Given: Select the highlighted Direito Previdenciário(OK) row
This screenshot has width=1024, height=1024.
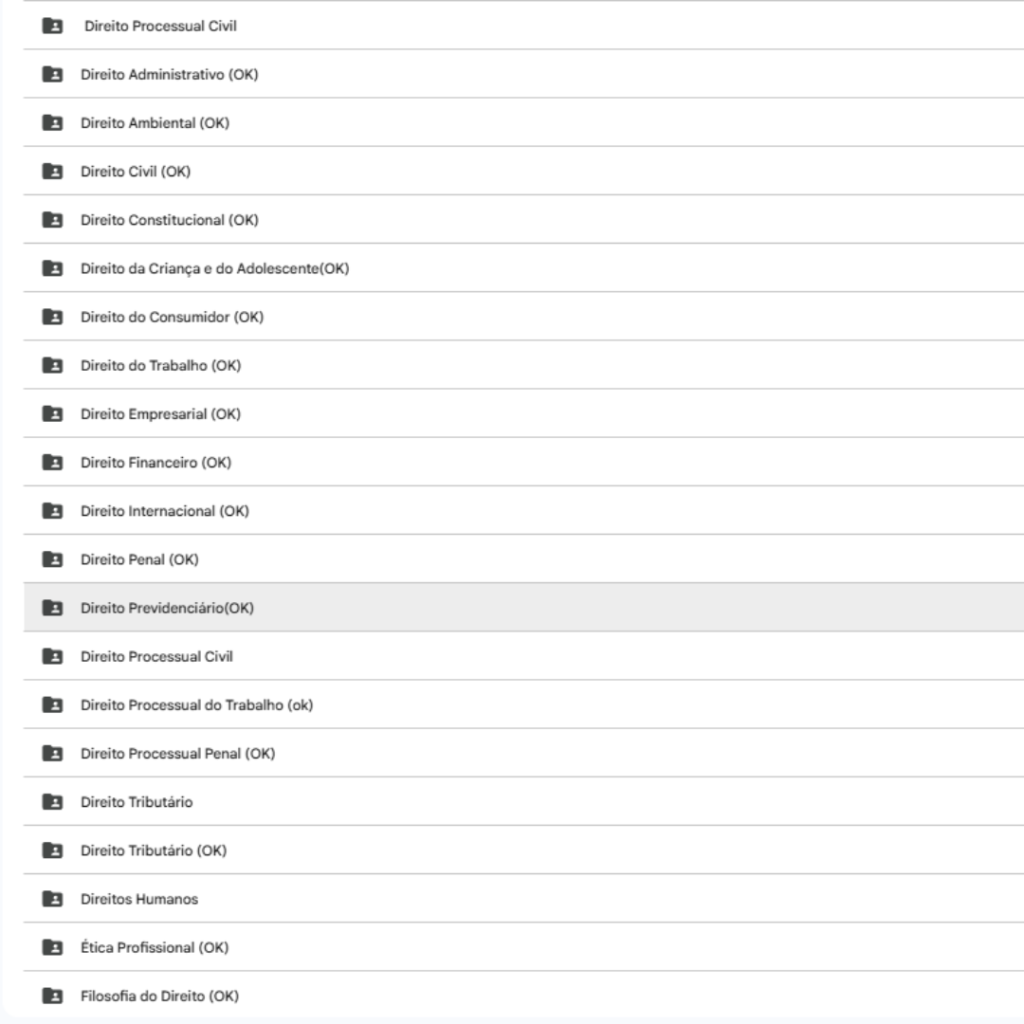Looking at the screenshot, I should (x=167, y=608).
